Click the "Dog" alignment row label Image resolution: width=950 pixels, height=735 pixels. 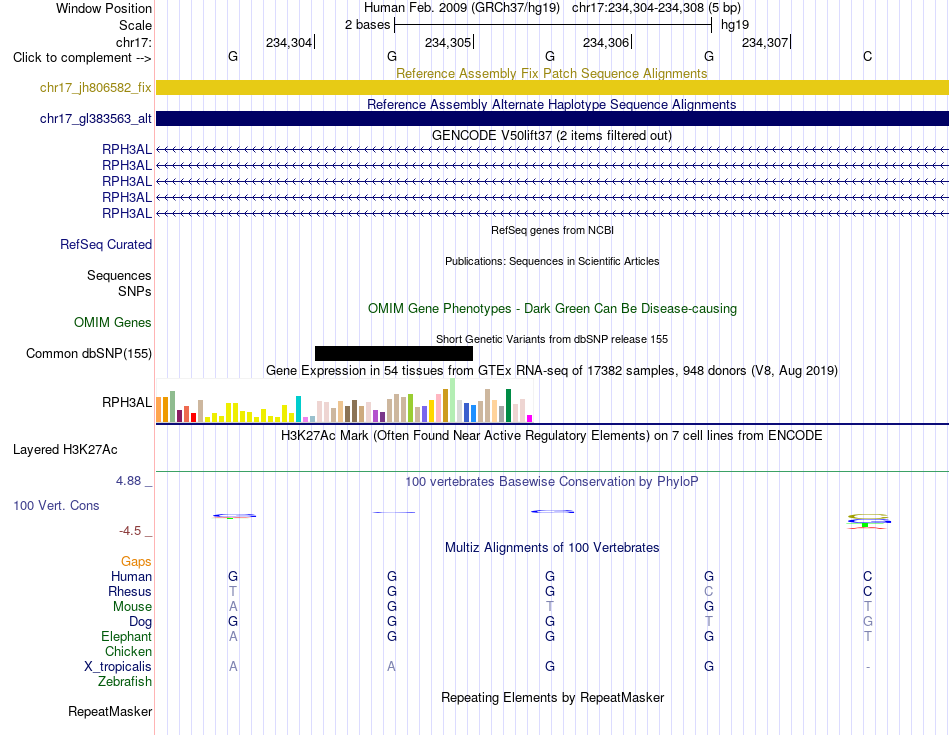coord(141,622)
